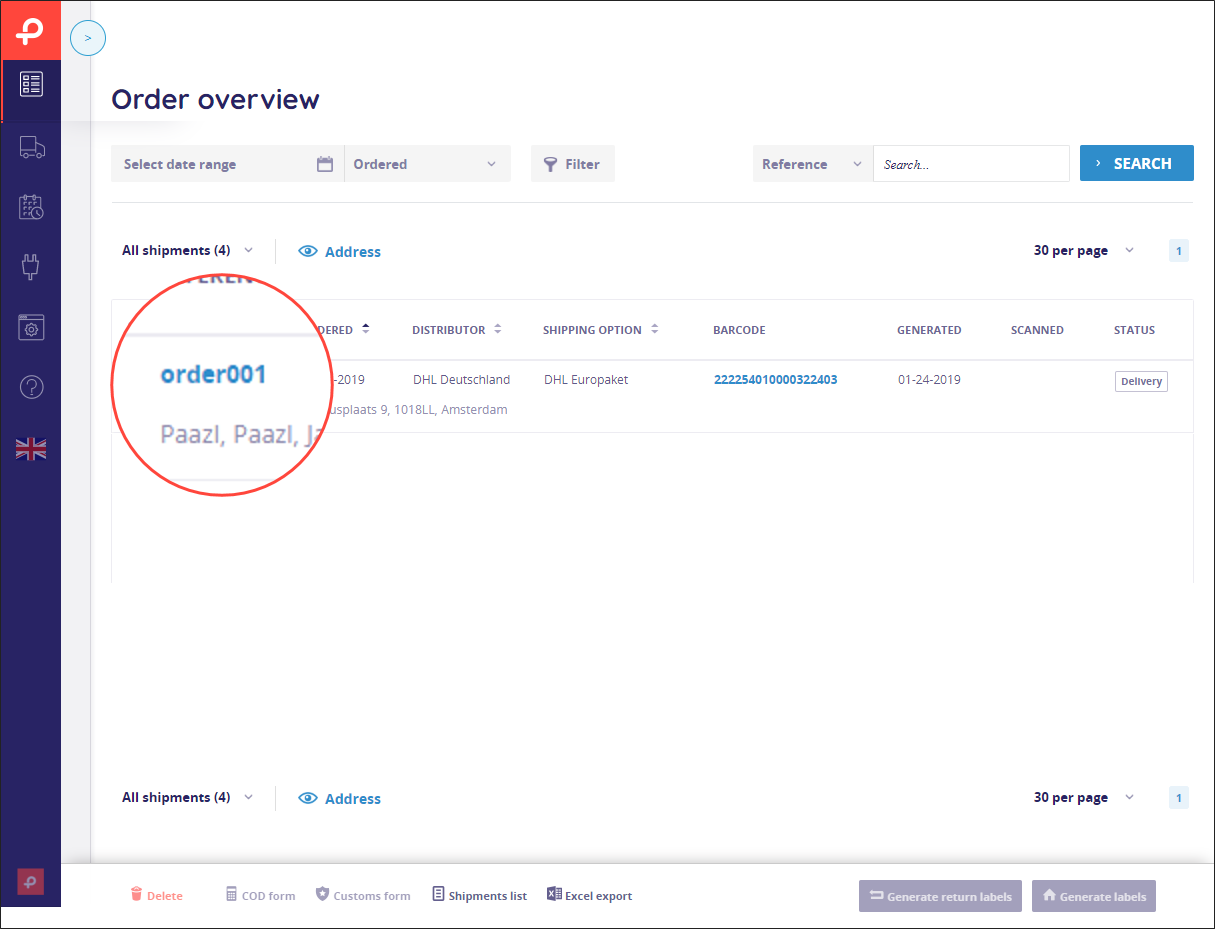Open the window-gear settings icon in sidebar
This screenshot has width=1215, height=929.
pos(31,327)
